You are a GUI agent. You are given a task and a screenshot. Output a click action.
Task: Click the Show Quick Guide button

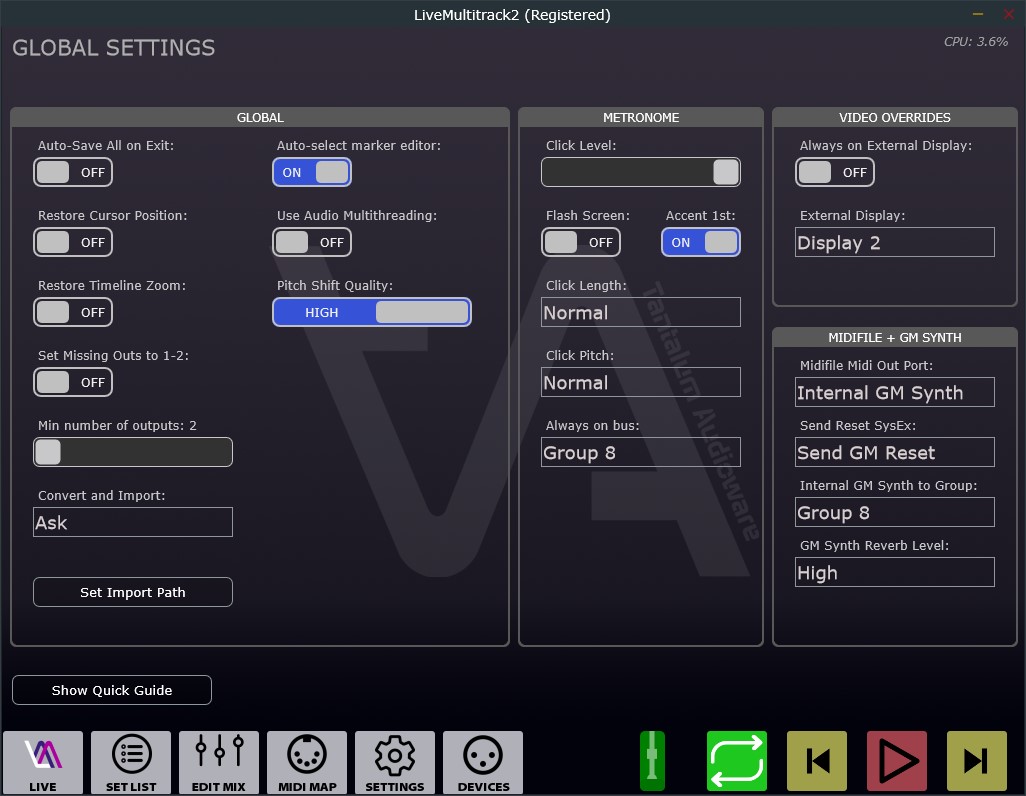pyautogui.click(x=112, y=690)
